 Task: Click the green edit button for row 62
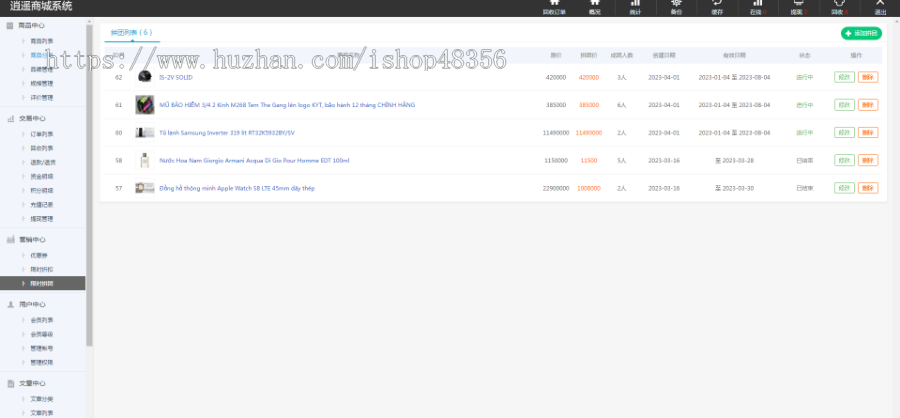coord(844,77)
